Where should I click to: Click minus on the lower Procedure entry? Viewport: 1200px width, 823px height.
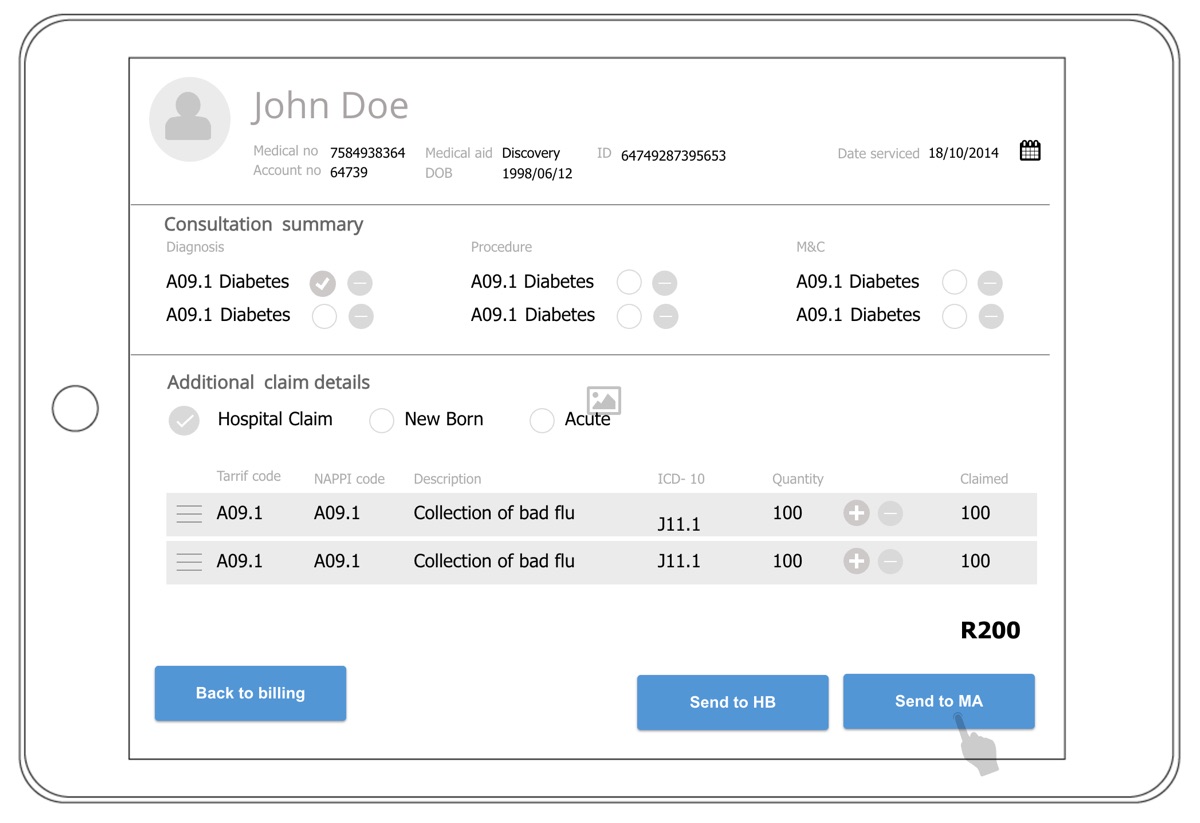click(665, 317)
